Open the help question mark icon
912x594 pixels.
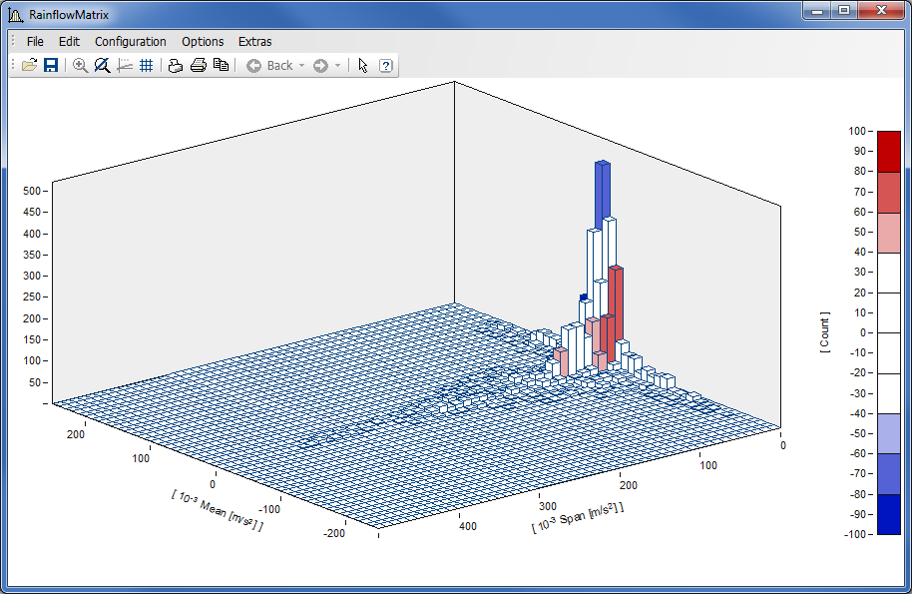(x=386, y=65)
